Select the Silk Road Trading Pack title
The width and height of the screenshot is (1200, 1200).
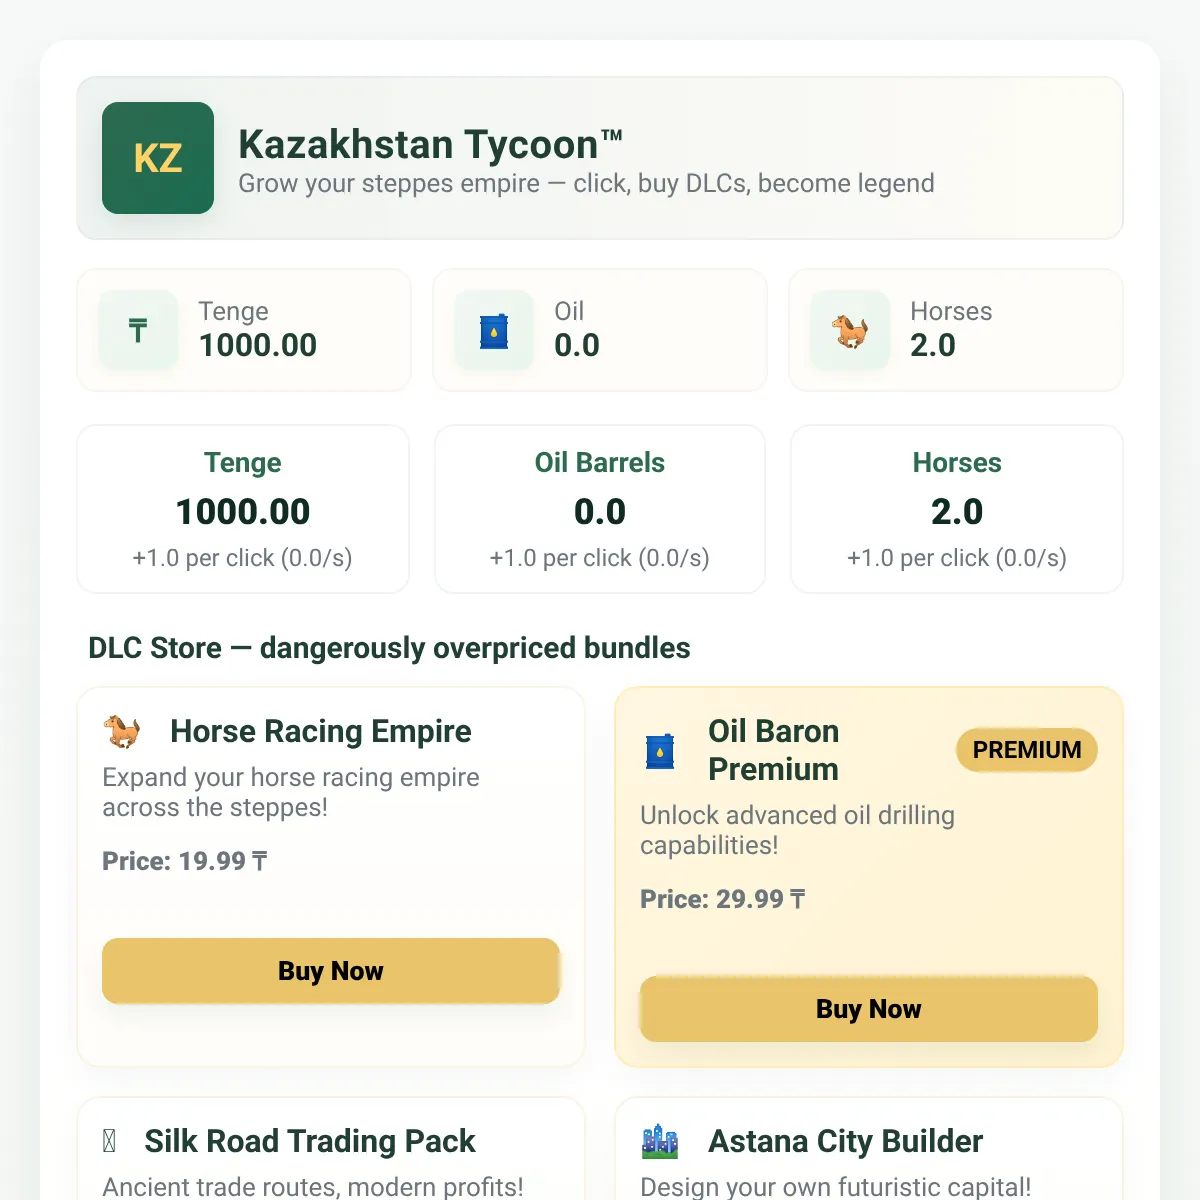[310, 1141]
